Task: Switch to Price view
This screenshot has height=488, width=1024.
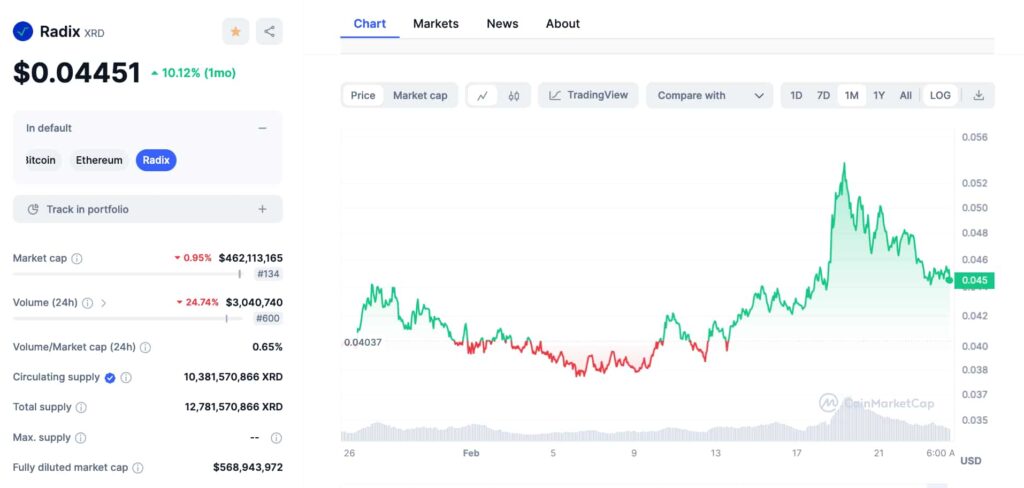Action: pos(363,95)
